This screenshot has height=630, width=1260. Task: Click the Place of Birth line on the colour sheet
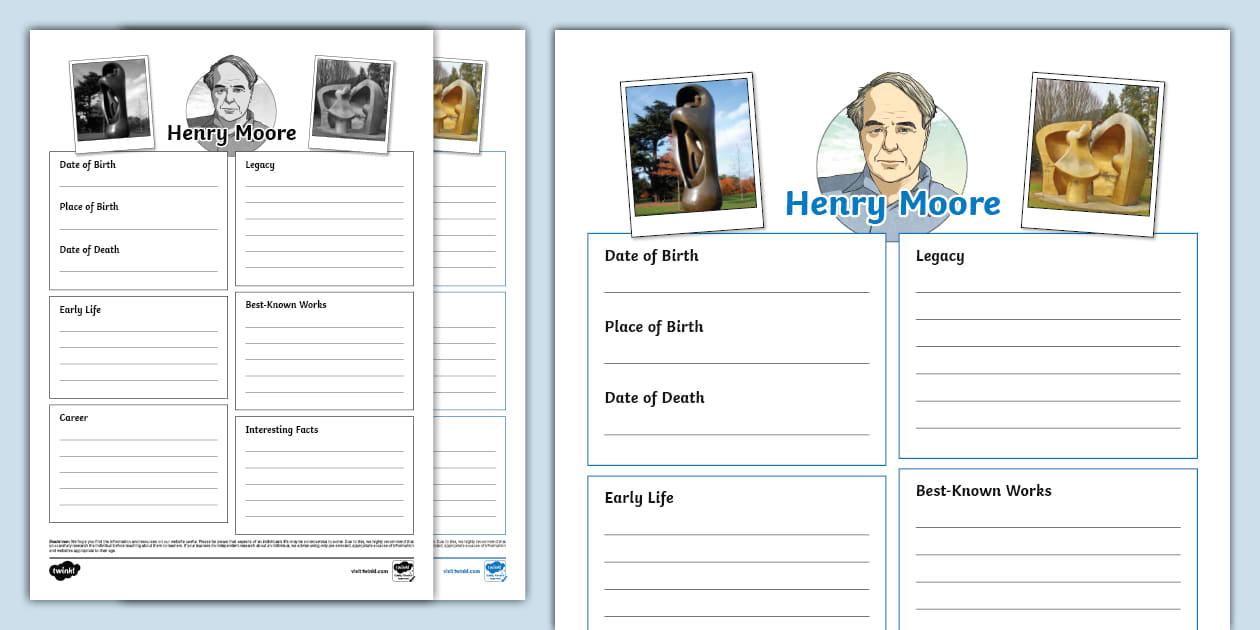[x=736, y=362]
